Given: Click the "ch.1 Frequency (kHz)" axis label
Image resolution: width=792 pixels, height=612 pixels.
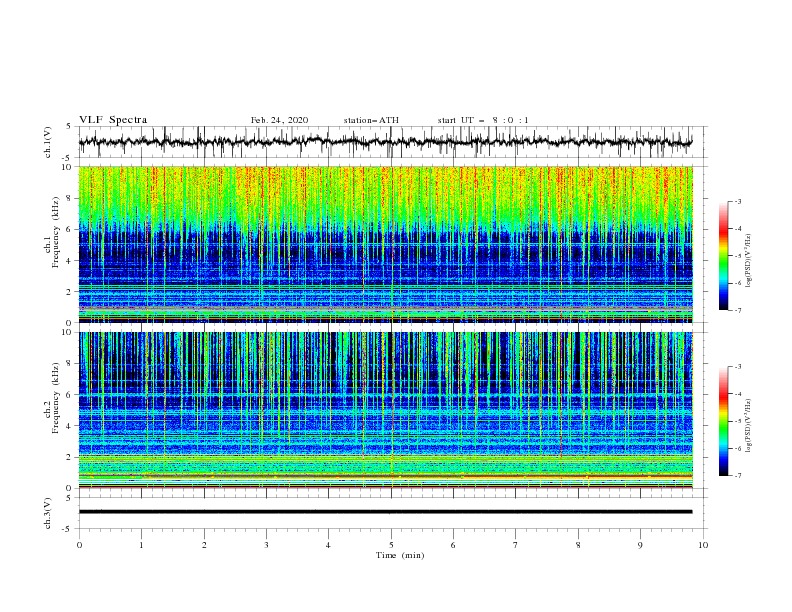Looking at the screenshot, I should (x=52, y=244).
